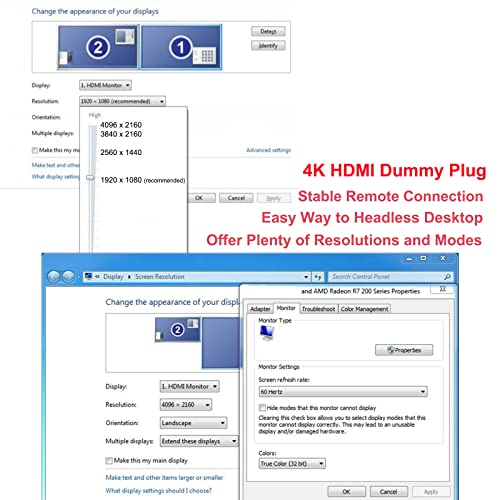The image size is (500, 500).
Task: Open 'What display settings should I choose?' link
Action: point(159,491)
